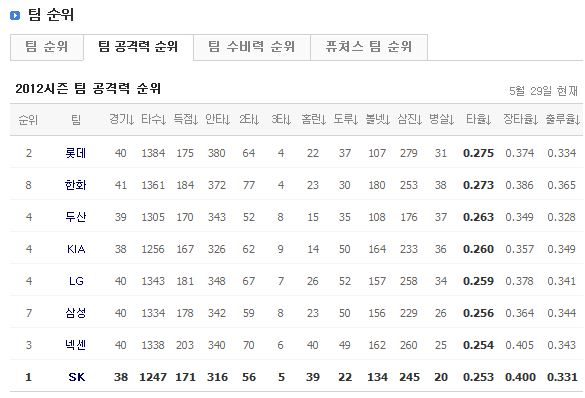This screenshot has width=585, height=398.
Task: Open the 롯데 team link
Action: pos(76,153)
